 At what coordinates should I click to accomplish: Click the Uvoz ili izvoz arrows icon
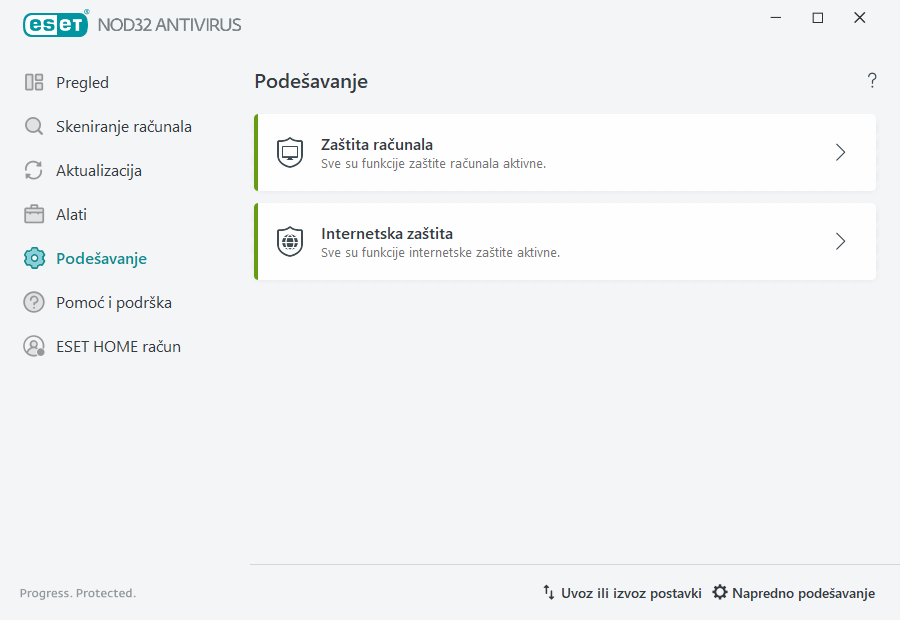[x=549, y=592]
